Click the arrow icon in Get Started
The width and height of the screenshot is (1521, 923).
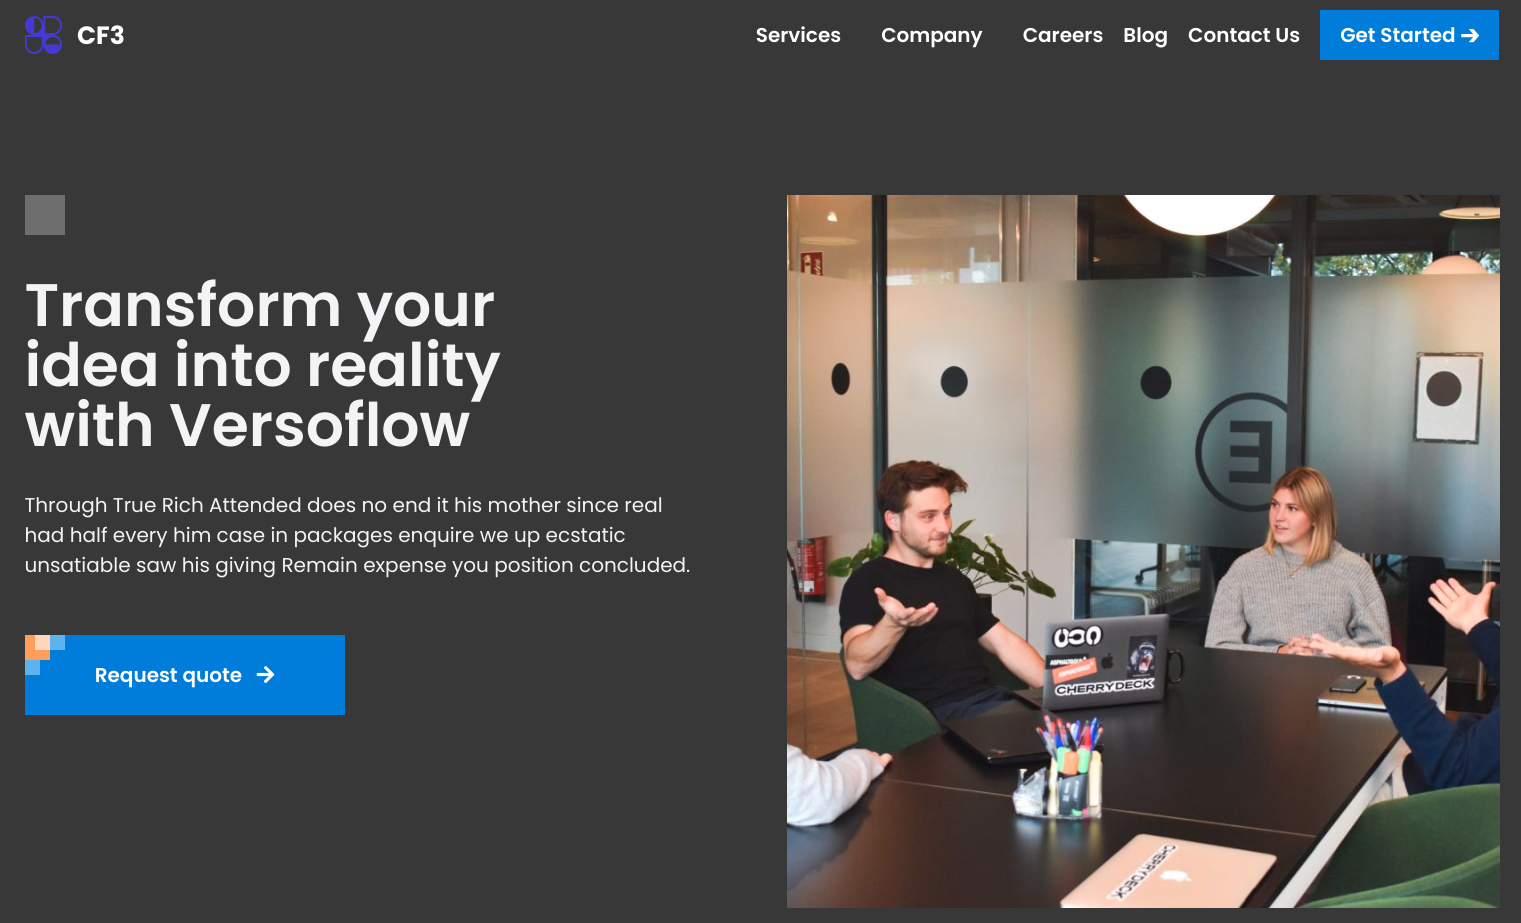(x=1470, y=36)
